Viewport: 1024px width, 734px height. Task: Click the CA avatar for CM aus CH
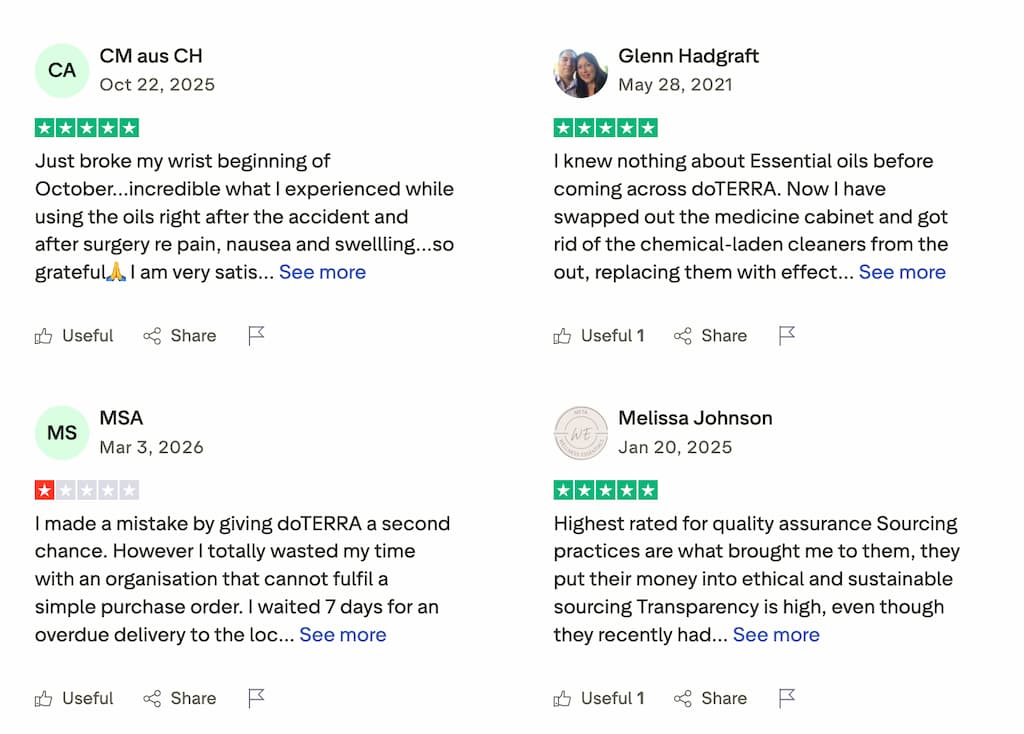pos(62,70)
